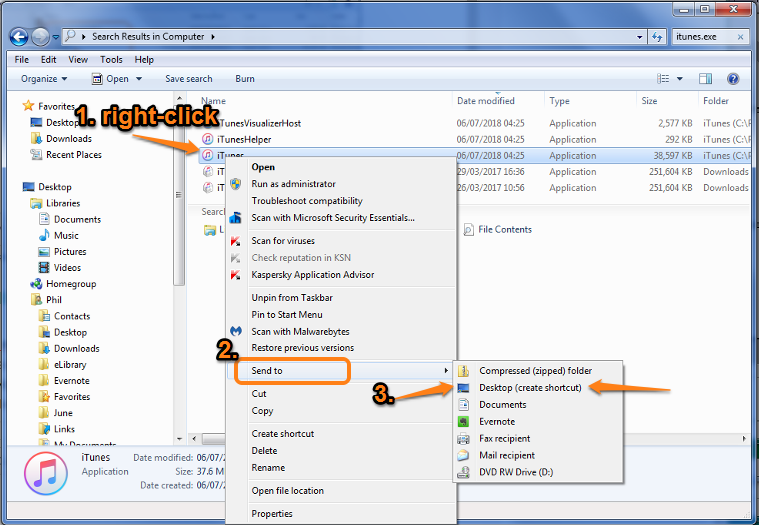Click the Mail recipient icon

tap(463, 456)
